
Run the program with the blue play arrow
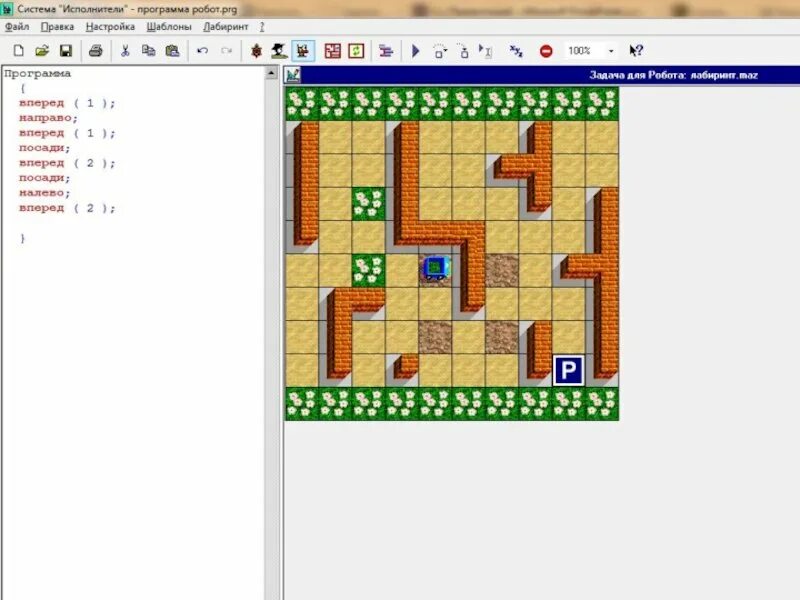(x=415, y=51)
